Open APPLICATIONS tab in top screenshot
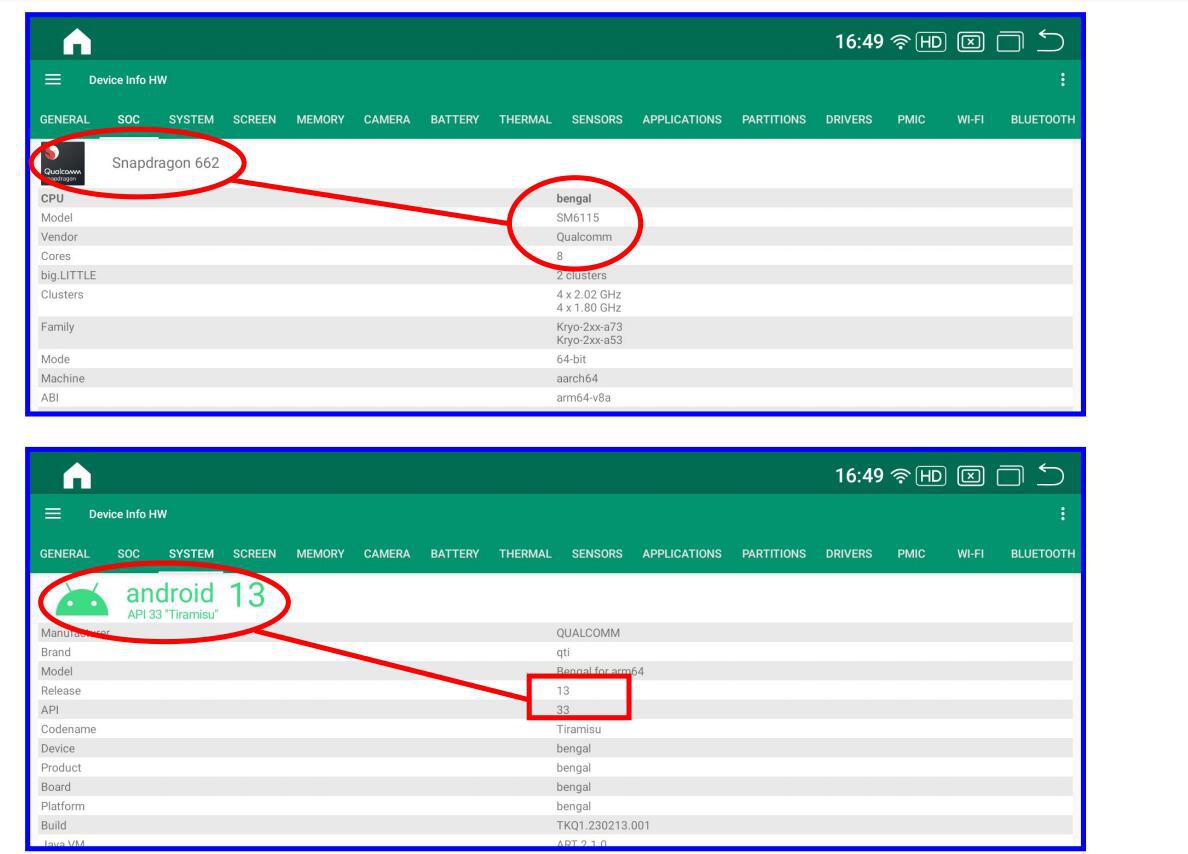This screenshot has height=854, width=1188. [682, 120]
